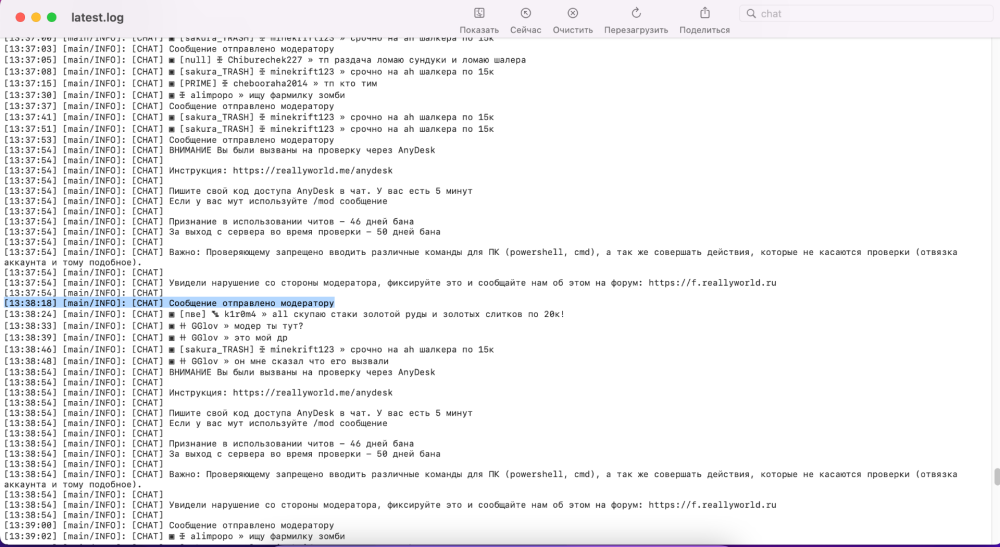Screen dimensions: 1000x547
Task: Select 13:37:54 'Признание в использовании читов' line
Action: [x=209, y=222]
